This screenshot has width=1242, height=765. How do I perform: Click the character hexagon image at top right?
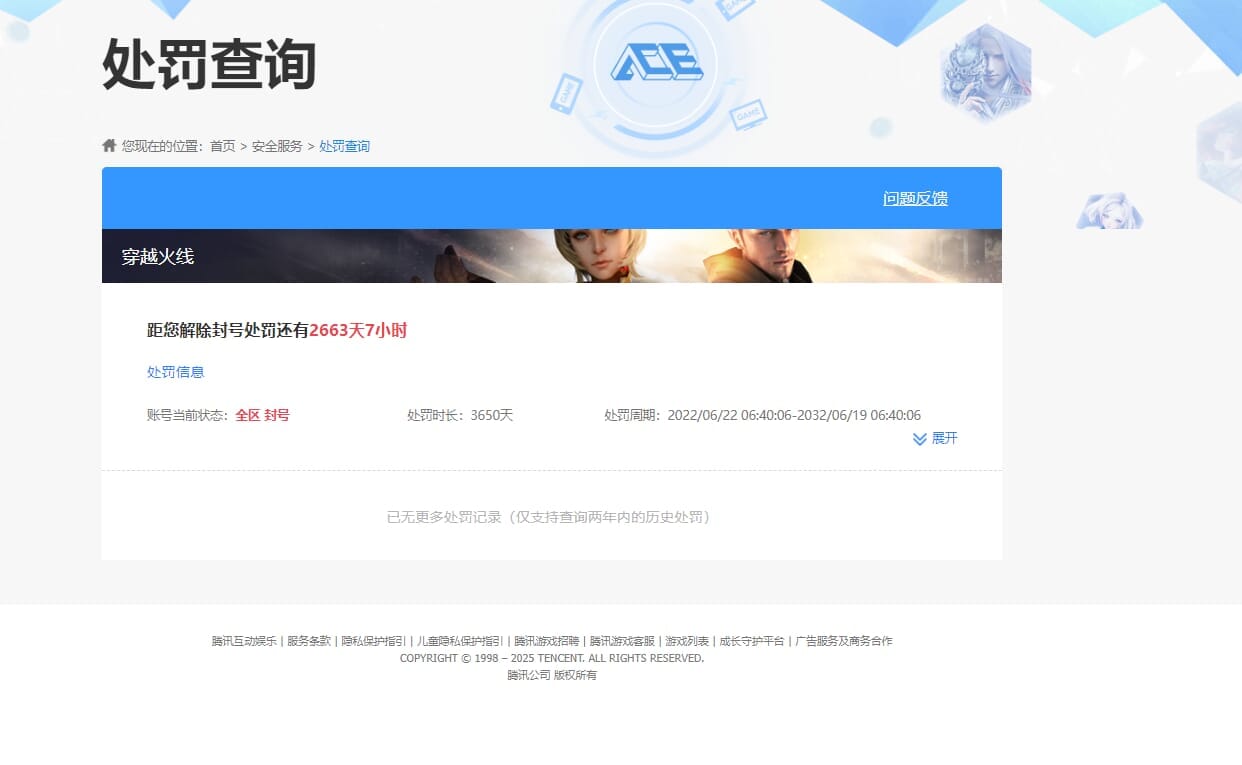click(x=986, y=72)
